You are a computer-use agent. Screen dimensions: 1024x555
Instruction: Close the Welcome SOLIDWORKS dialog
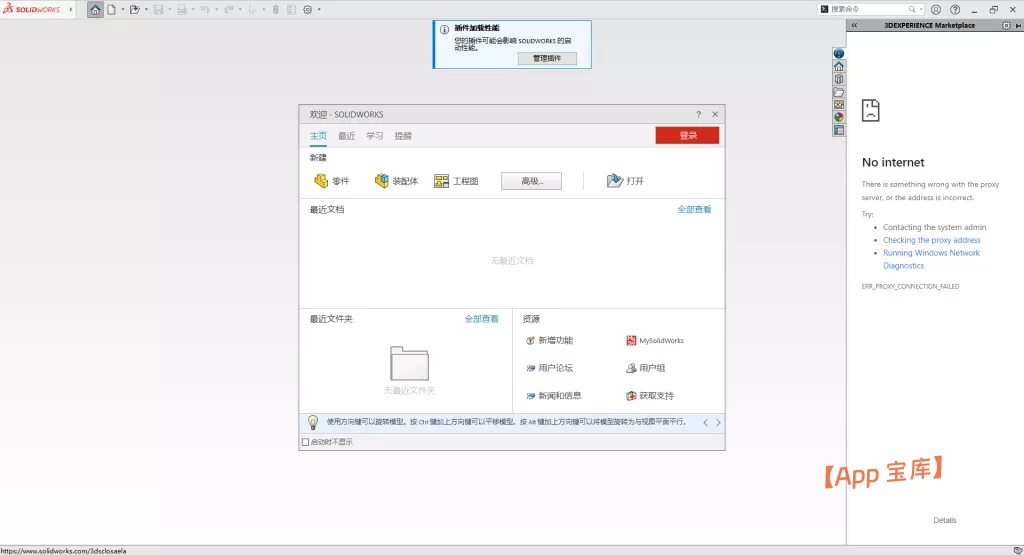click(x=715, y=114)
